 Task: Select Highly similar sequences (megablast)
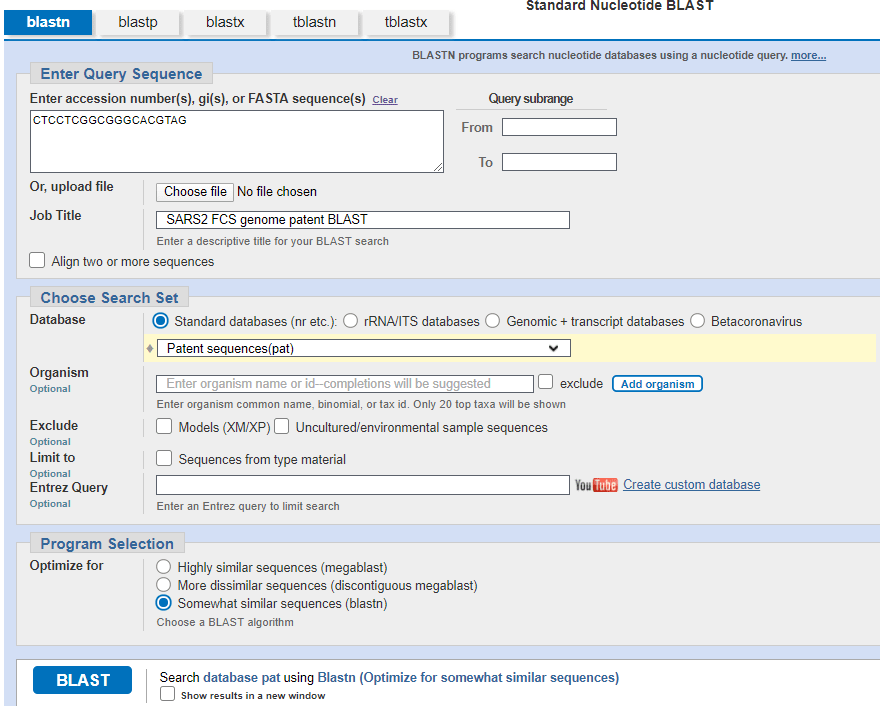[163, 566]
